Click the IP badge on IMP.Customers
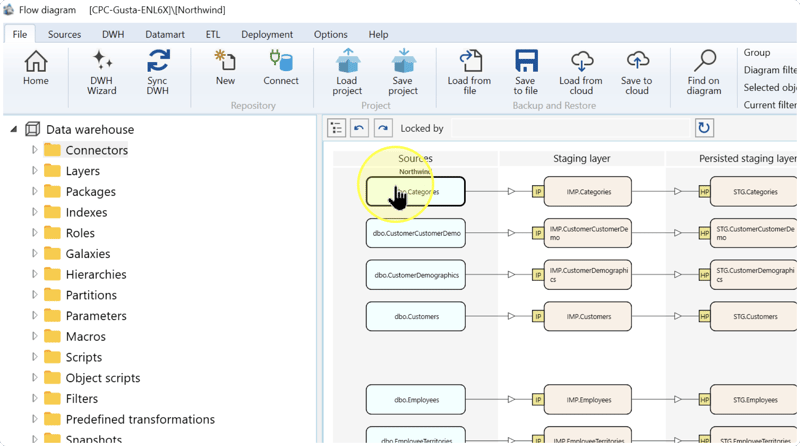The width and height of the screenshot is (800, 446). pyautogui.click(x=538, y=316)
